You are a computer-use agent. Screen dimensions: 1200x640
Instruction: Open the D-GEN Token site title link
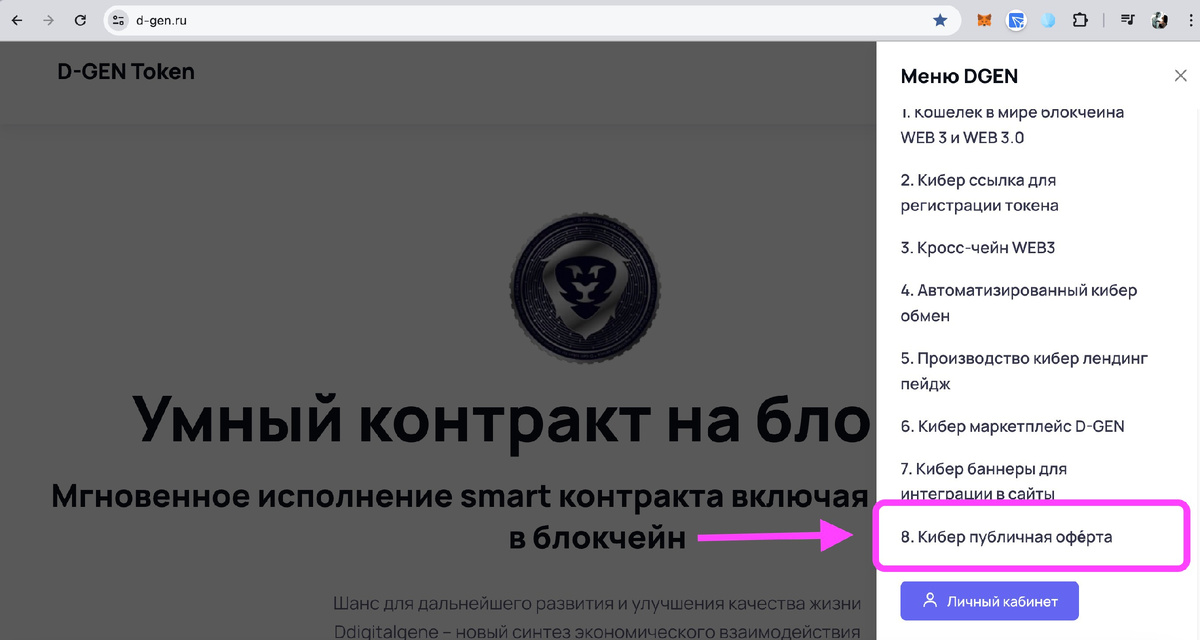(126, 71)
